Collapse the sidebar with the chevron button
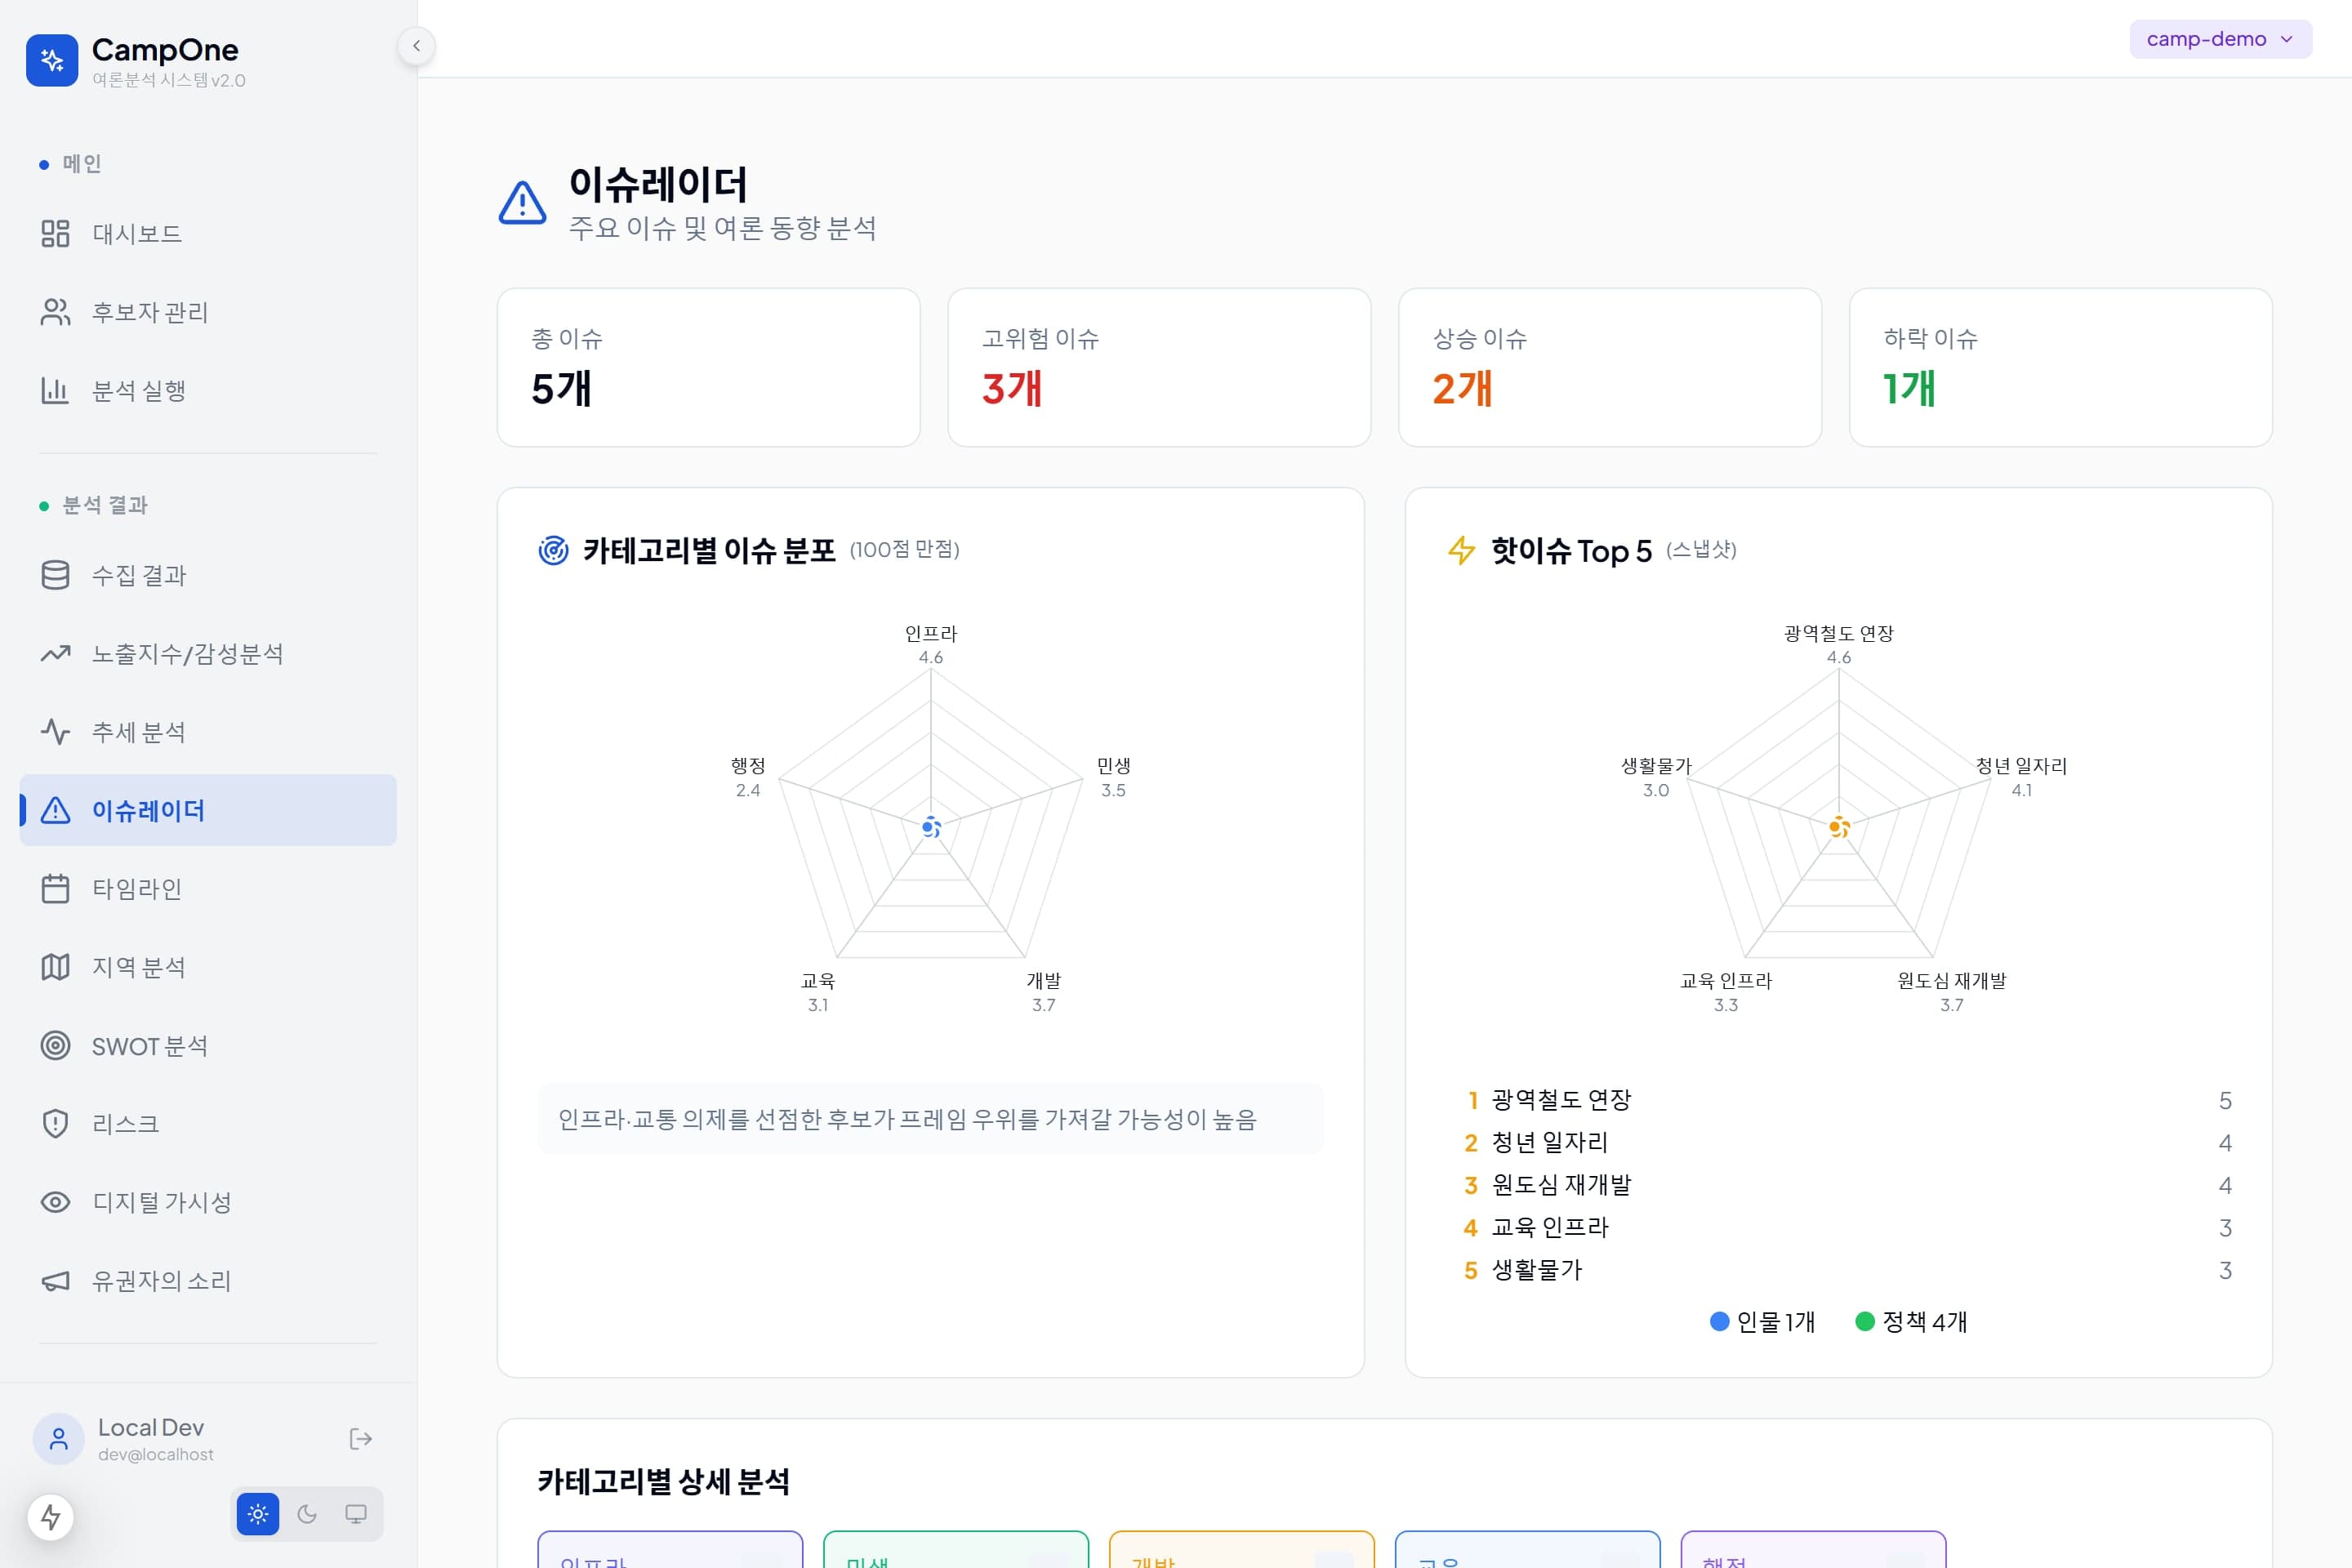The height and width of the screenshot is (1568, 2352). pyautogui.click(x=416, y=46)
